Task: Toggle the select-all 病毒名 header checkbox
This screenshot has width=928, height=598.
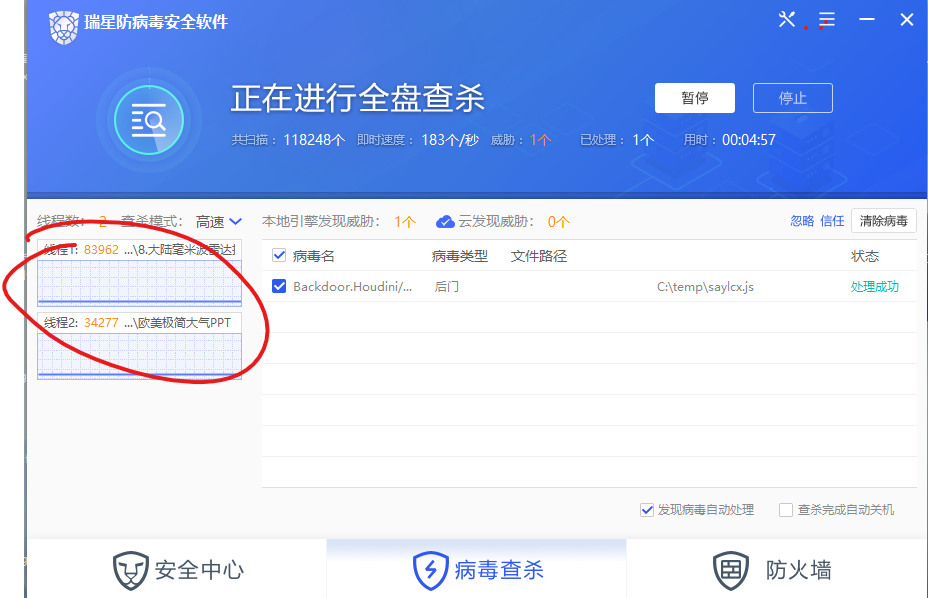Action: point(279,256)
